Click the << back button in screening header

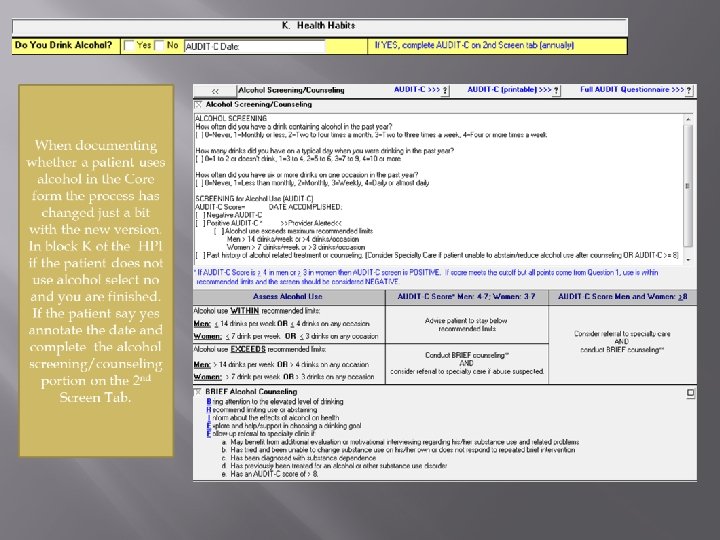click(215, 90)
